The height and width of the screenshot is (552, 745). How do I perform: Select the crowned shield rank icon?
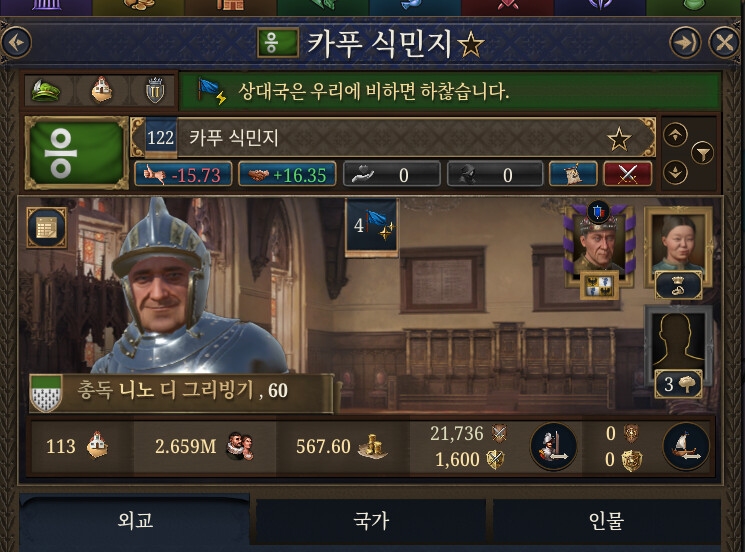[155, 90]
